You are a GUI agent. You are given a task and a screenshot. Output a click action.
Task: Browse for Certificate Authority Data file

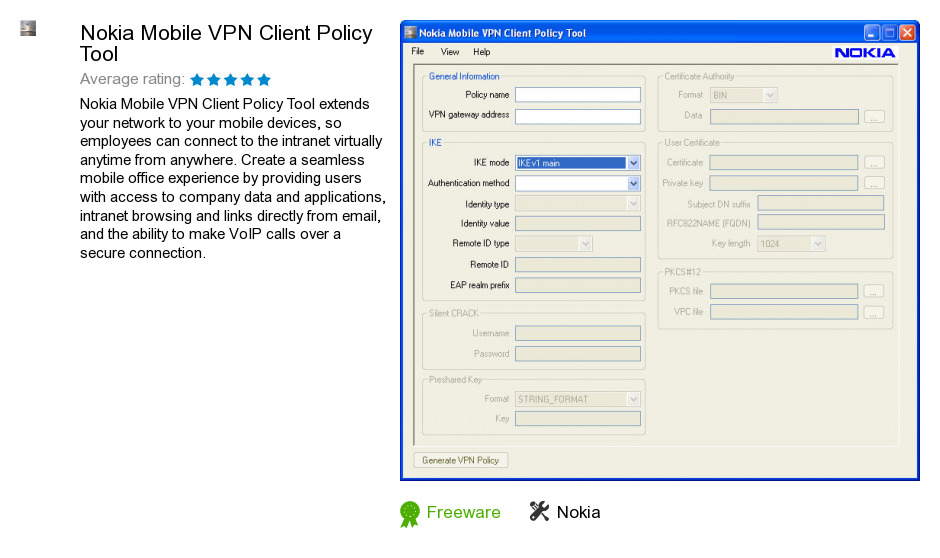874,117
